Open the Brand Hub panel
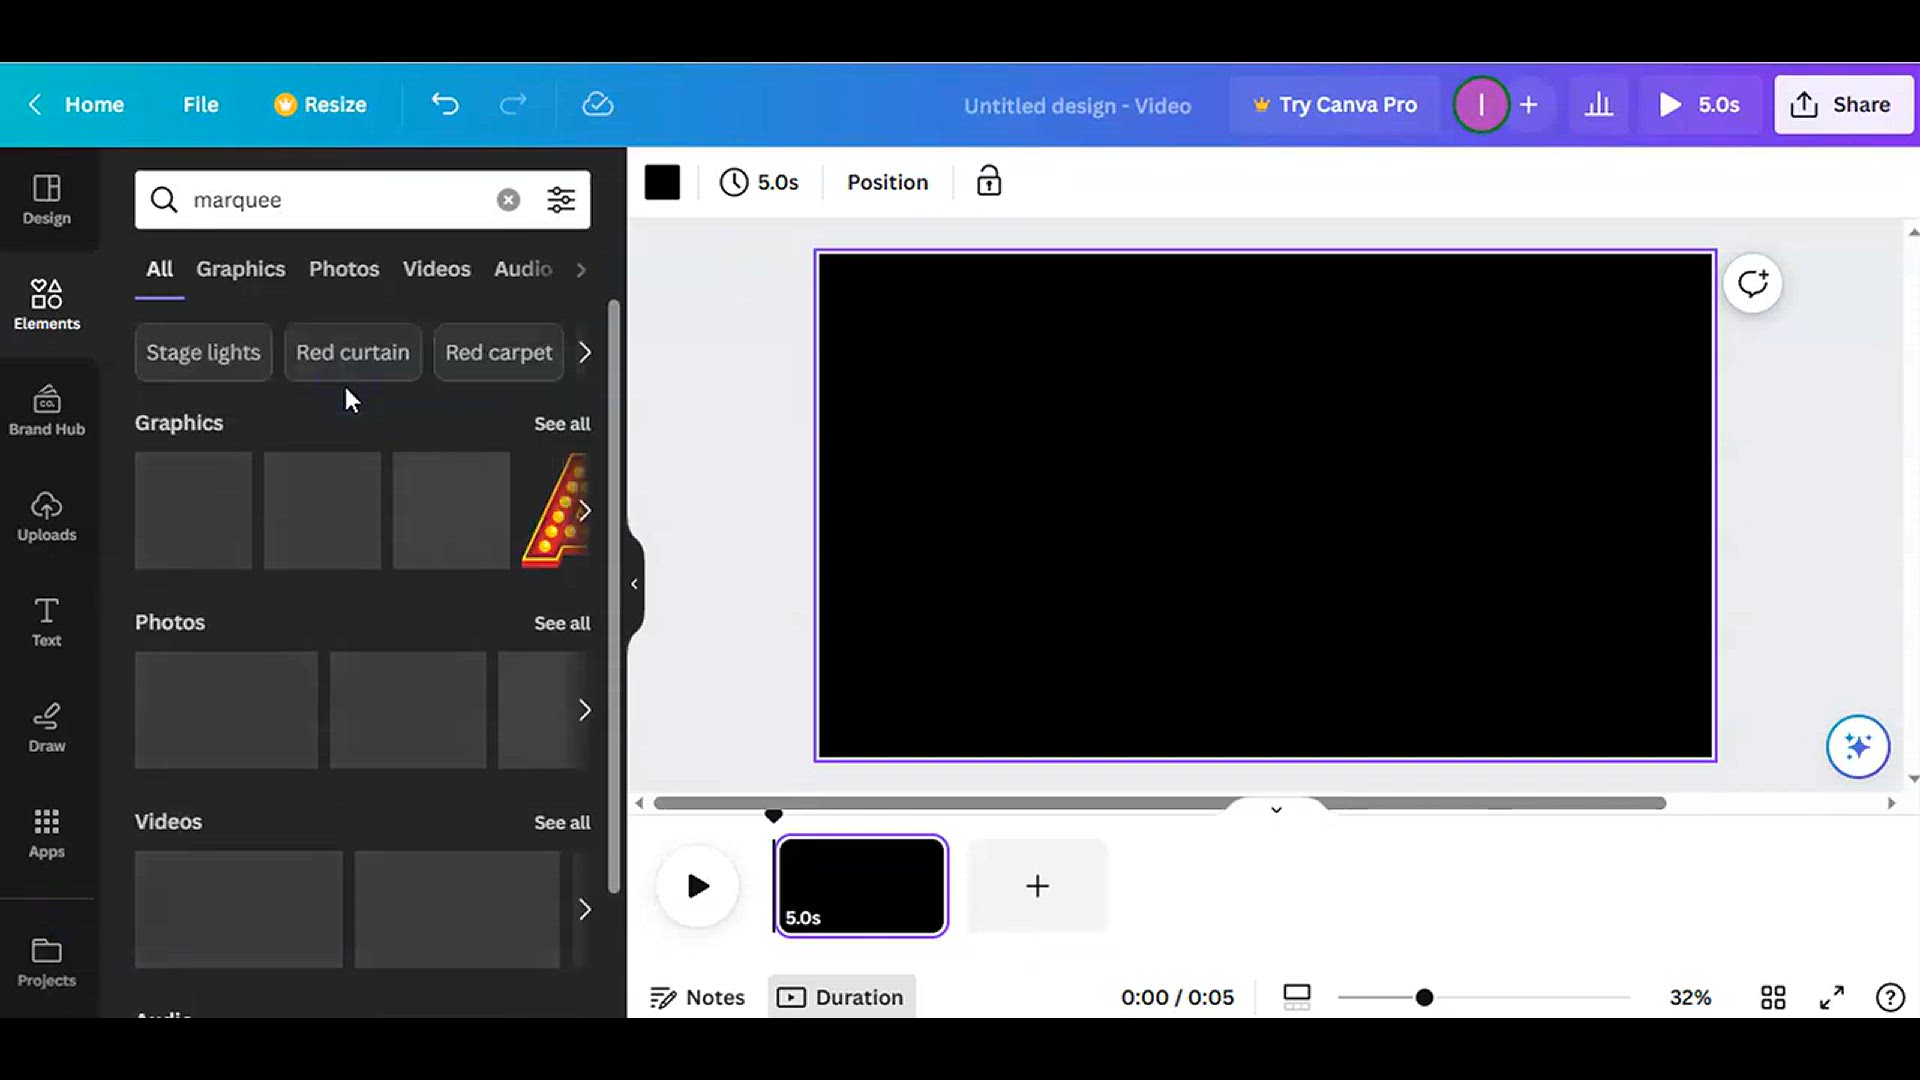The image size is (1920, 1080). [47, 411]
